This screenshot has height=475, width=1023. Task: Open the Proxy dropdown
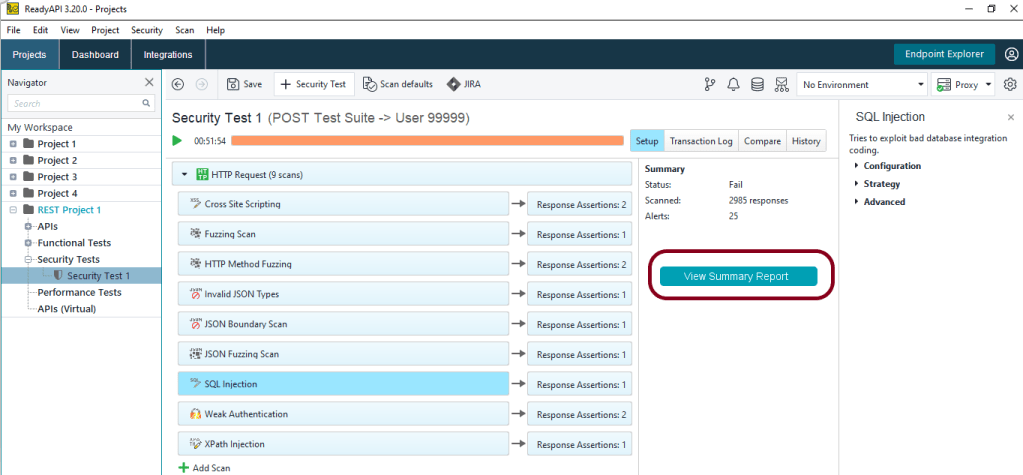point(962,85)
